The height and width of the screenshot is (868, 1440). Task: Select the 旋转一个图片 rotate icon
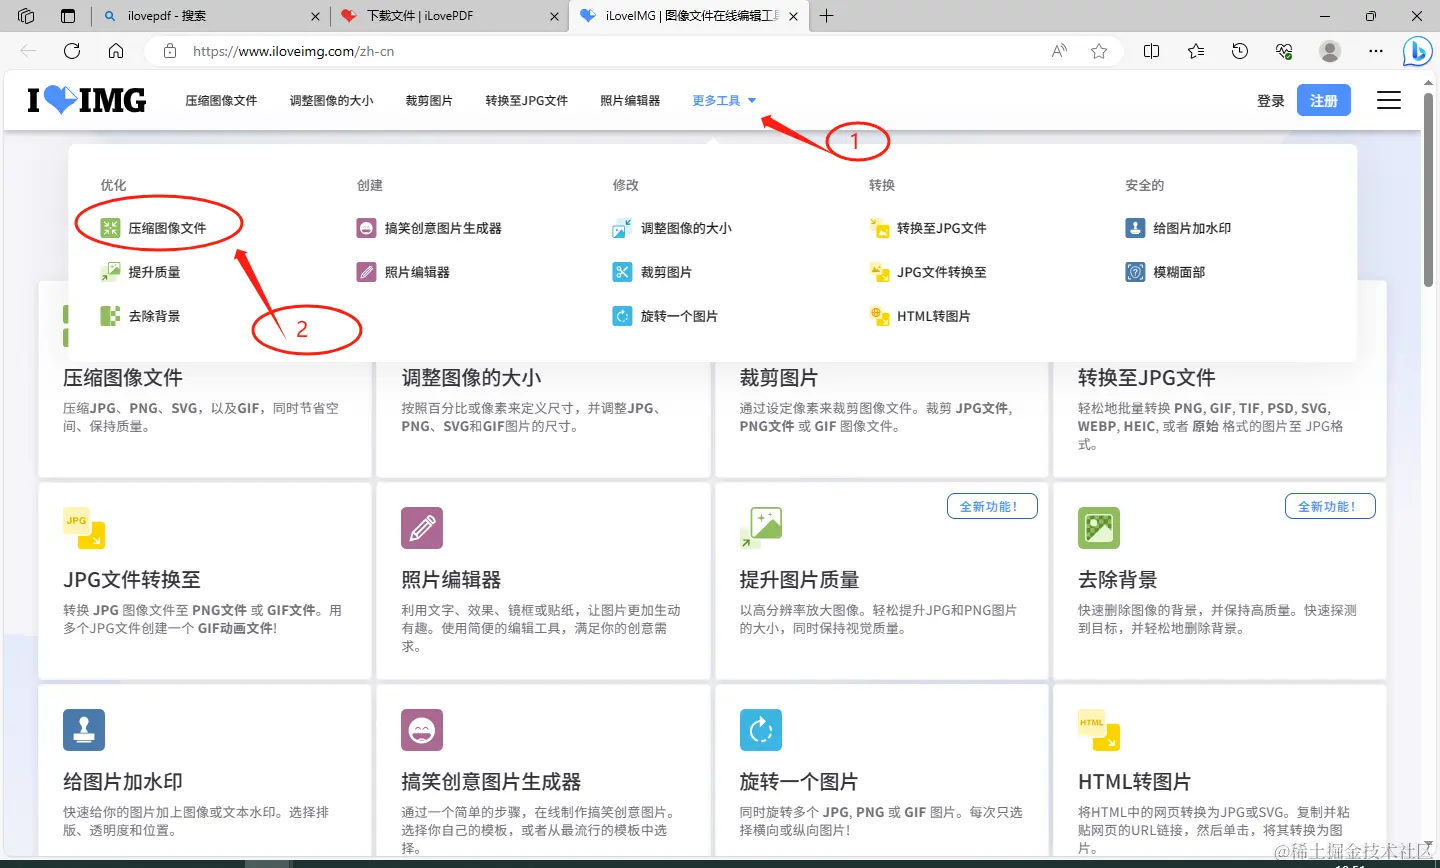pos(623,315)
